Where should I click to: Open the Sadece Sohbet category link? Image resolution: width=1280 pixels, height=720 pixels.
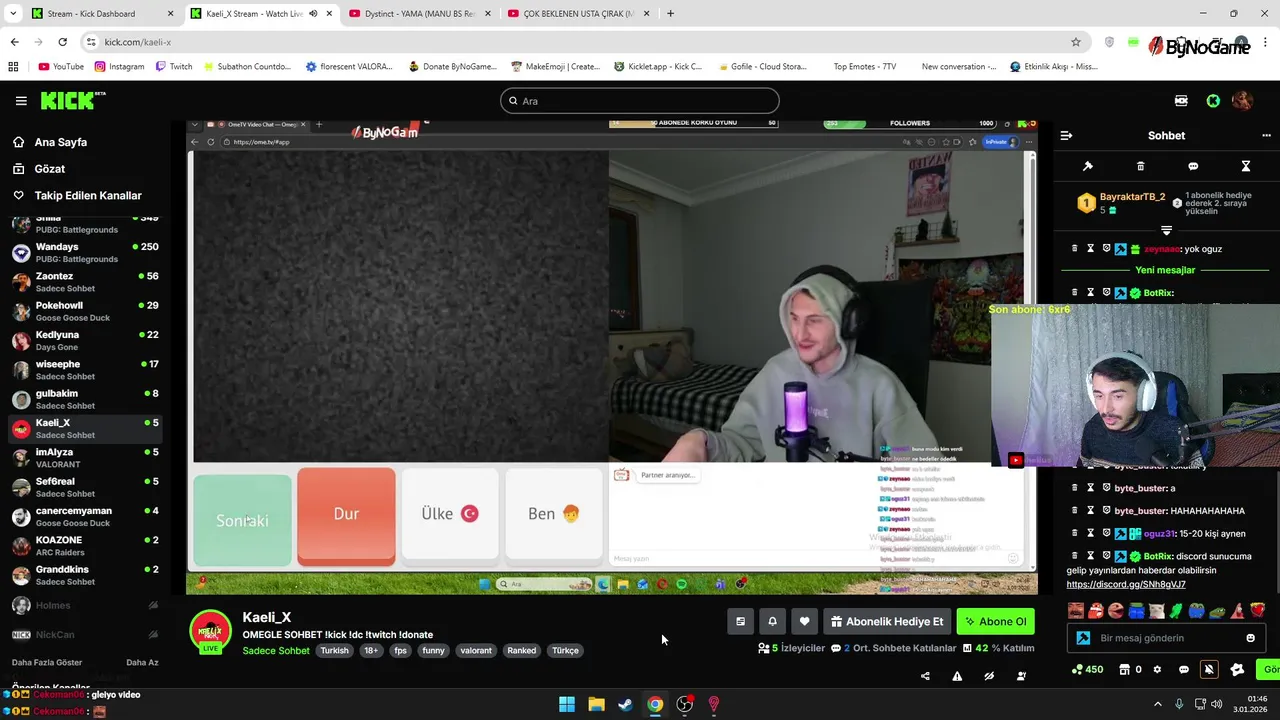(x=276, y=651)
